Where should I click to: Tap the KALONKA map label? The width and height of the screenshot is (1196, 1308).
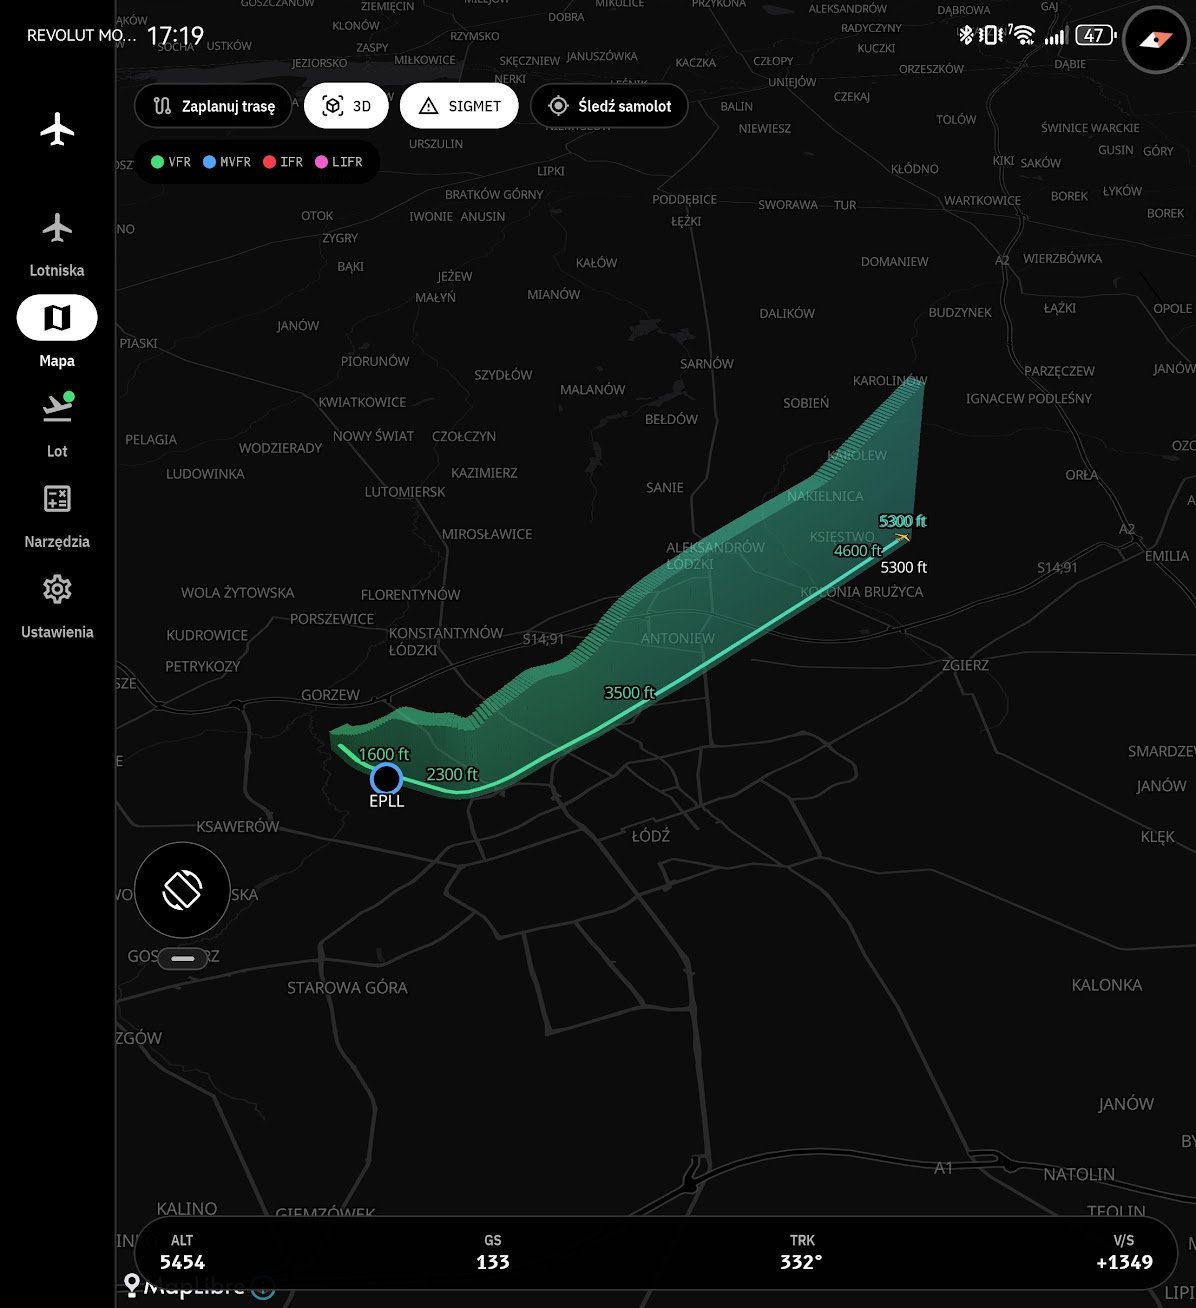1107,985
